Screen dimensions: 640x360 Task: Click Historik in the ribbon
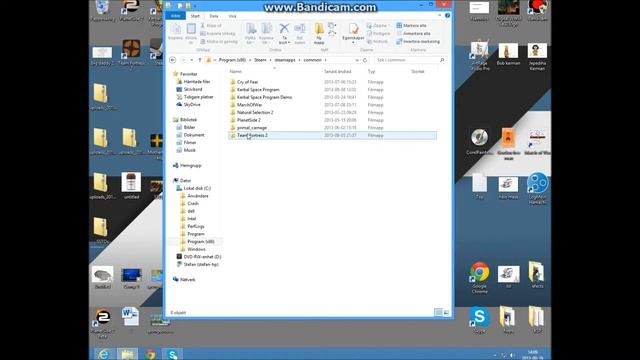pos(377,42)
